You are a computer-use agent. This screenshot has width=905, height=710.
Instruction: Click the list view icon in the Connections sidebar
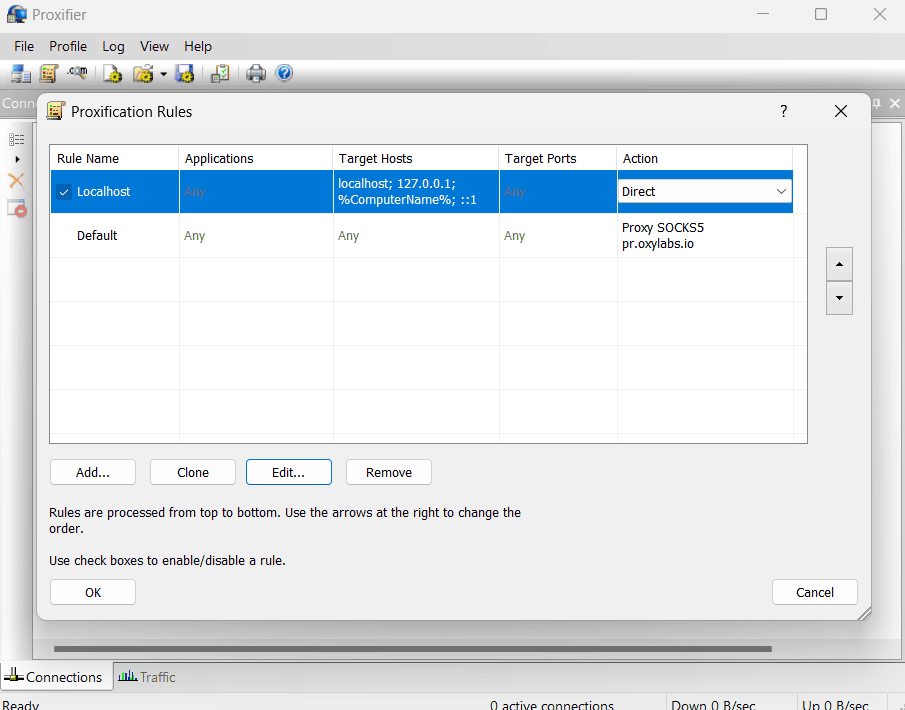coord(16,139)
